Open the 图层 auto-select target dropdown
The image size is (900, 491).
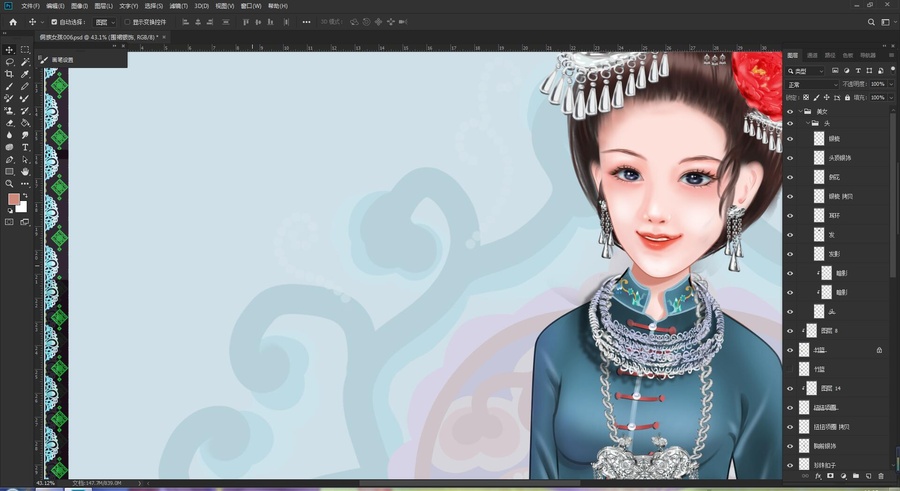click(105, 22)
